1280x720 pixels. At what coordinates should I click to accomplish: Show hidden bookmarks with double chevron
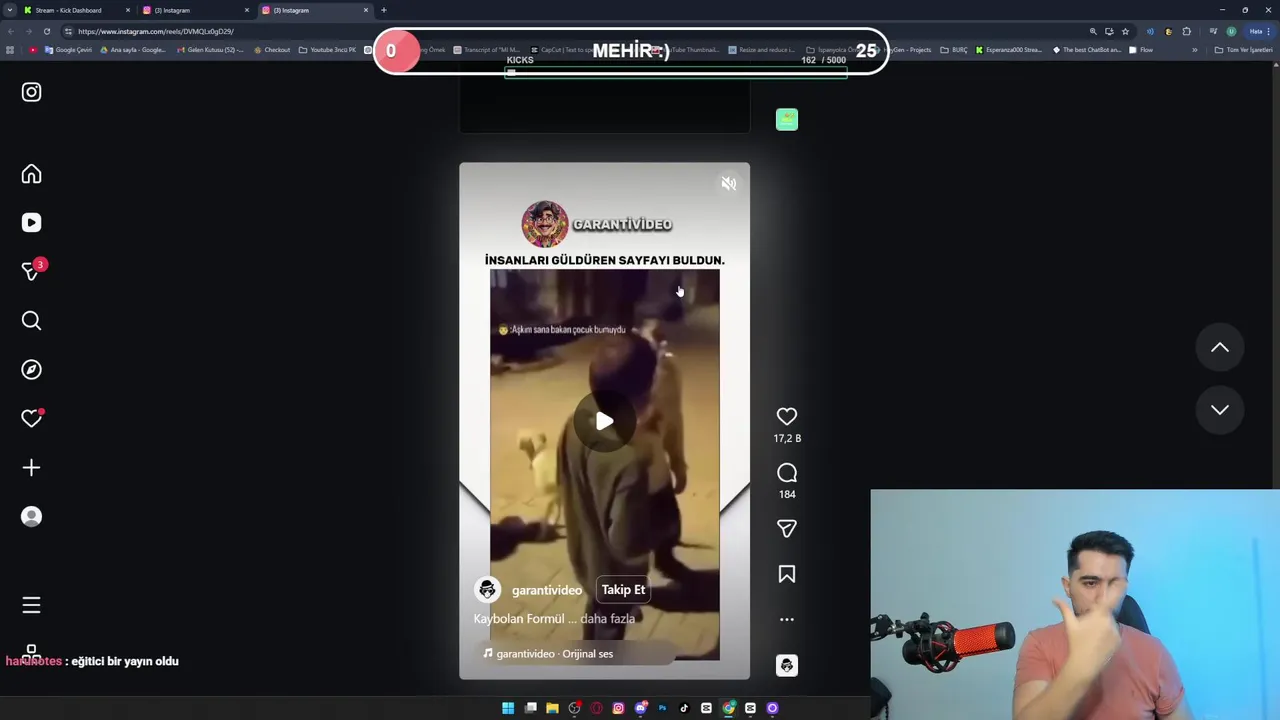coord(1194,50)
